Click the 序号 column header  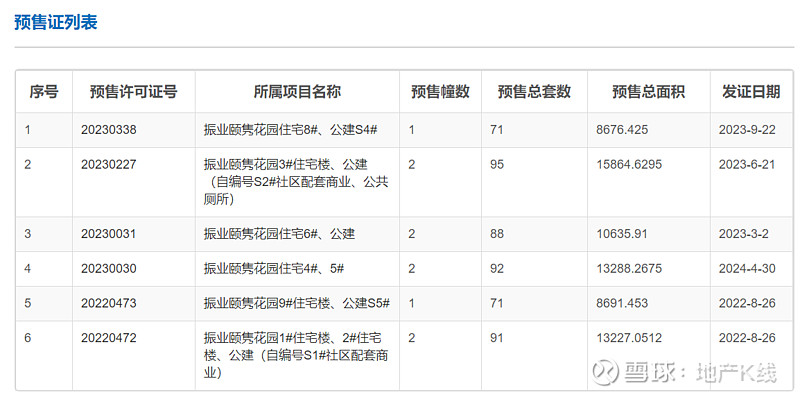click(43, 92)
